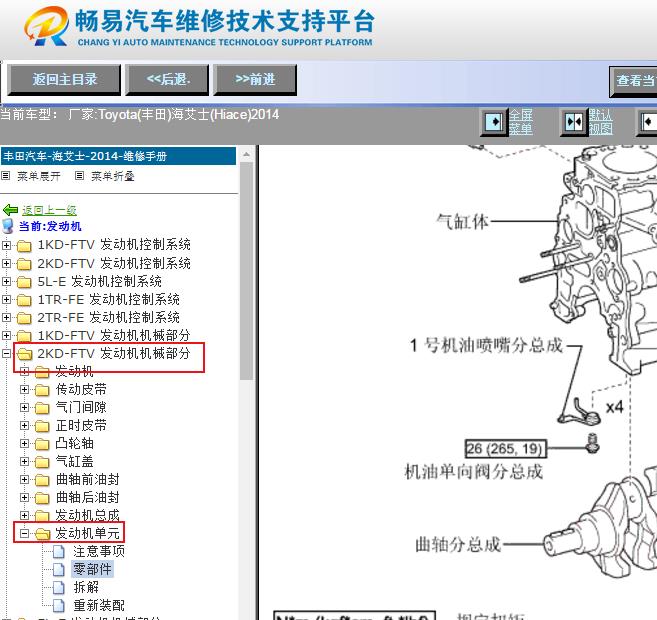Click the 零部件 page icon
Viewport: 657px width, 620px height.
point(59,570)
